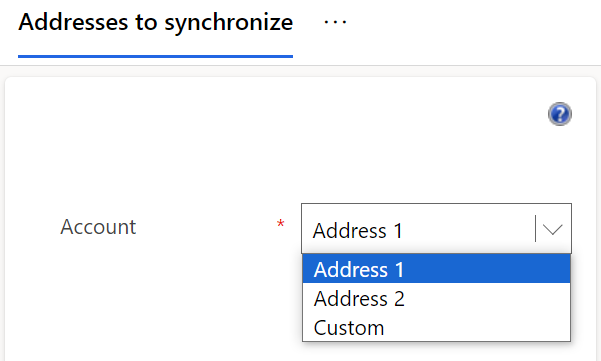The height and width of the screenshot is (361, 601).
Task: Click the three-dot more tabs ellipsis
Action: point(335,22)
